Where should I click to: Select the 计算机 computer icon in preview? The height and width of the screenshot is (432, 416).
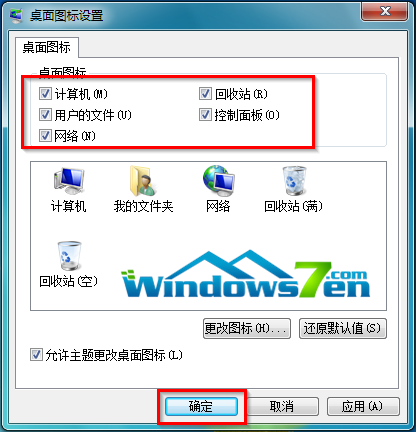click(x=69, y=182)
